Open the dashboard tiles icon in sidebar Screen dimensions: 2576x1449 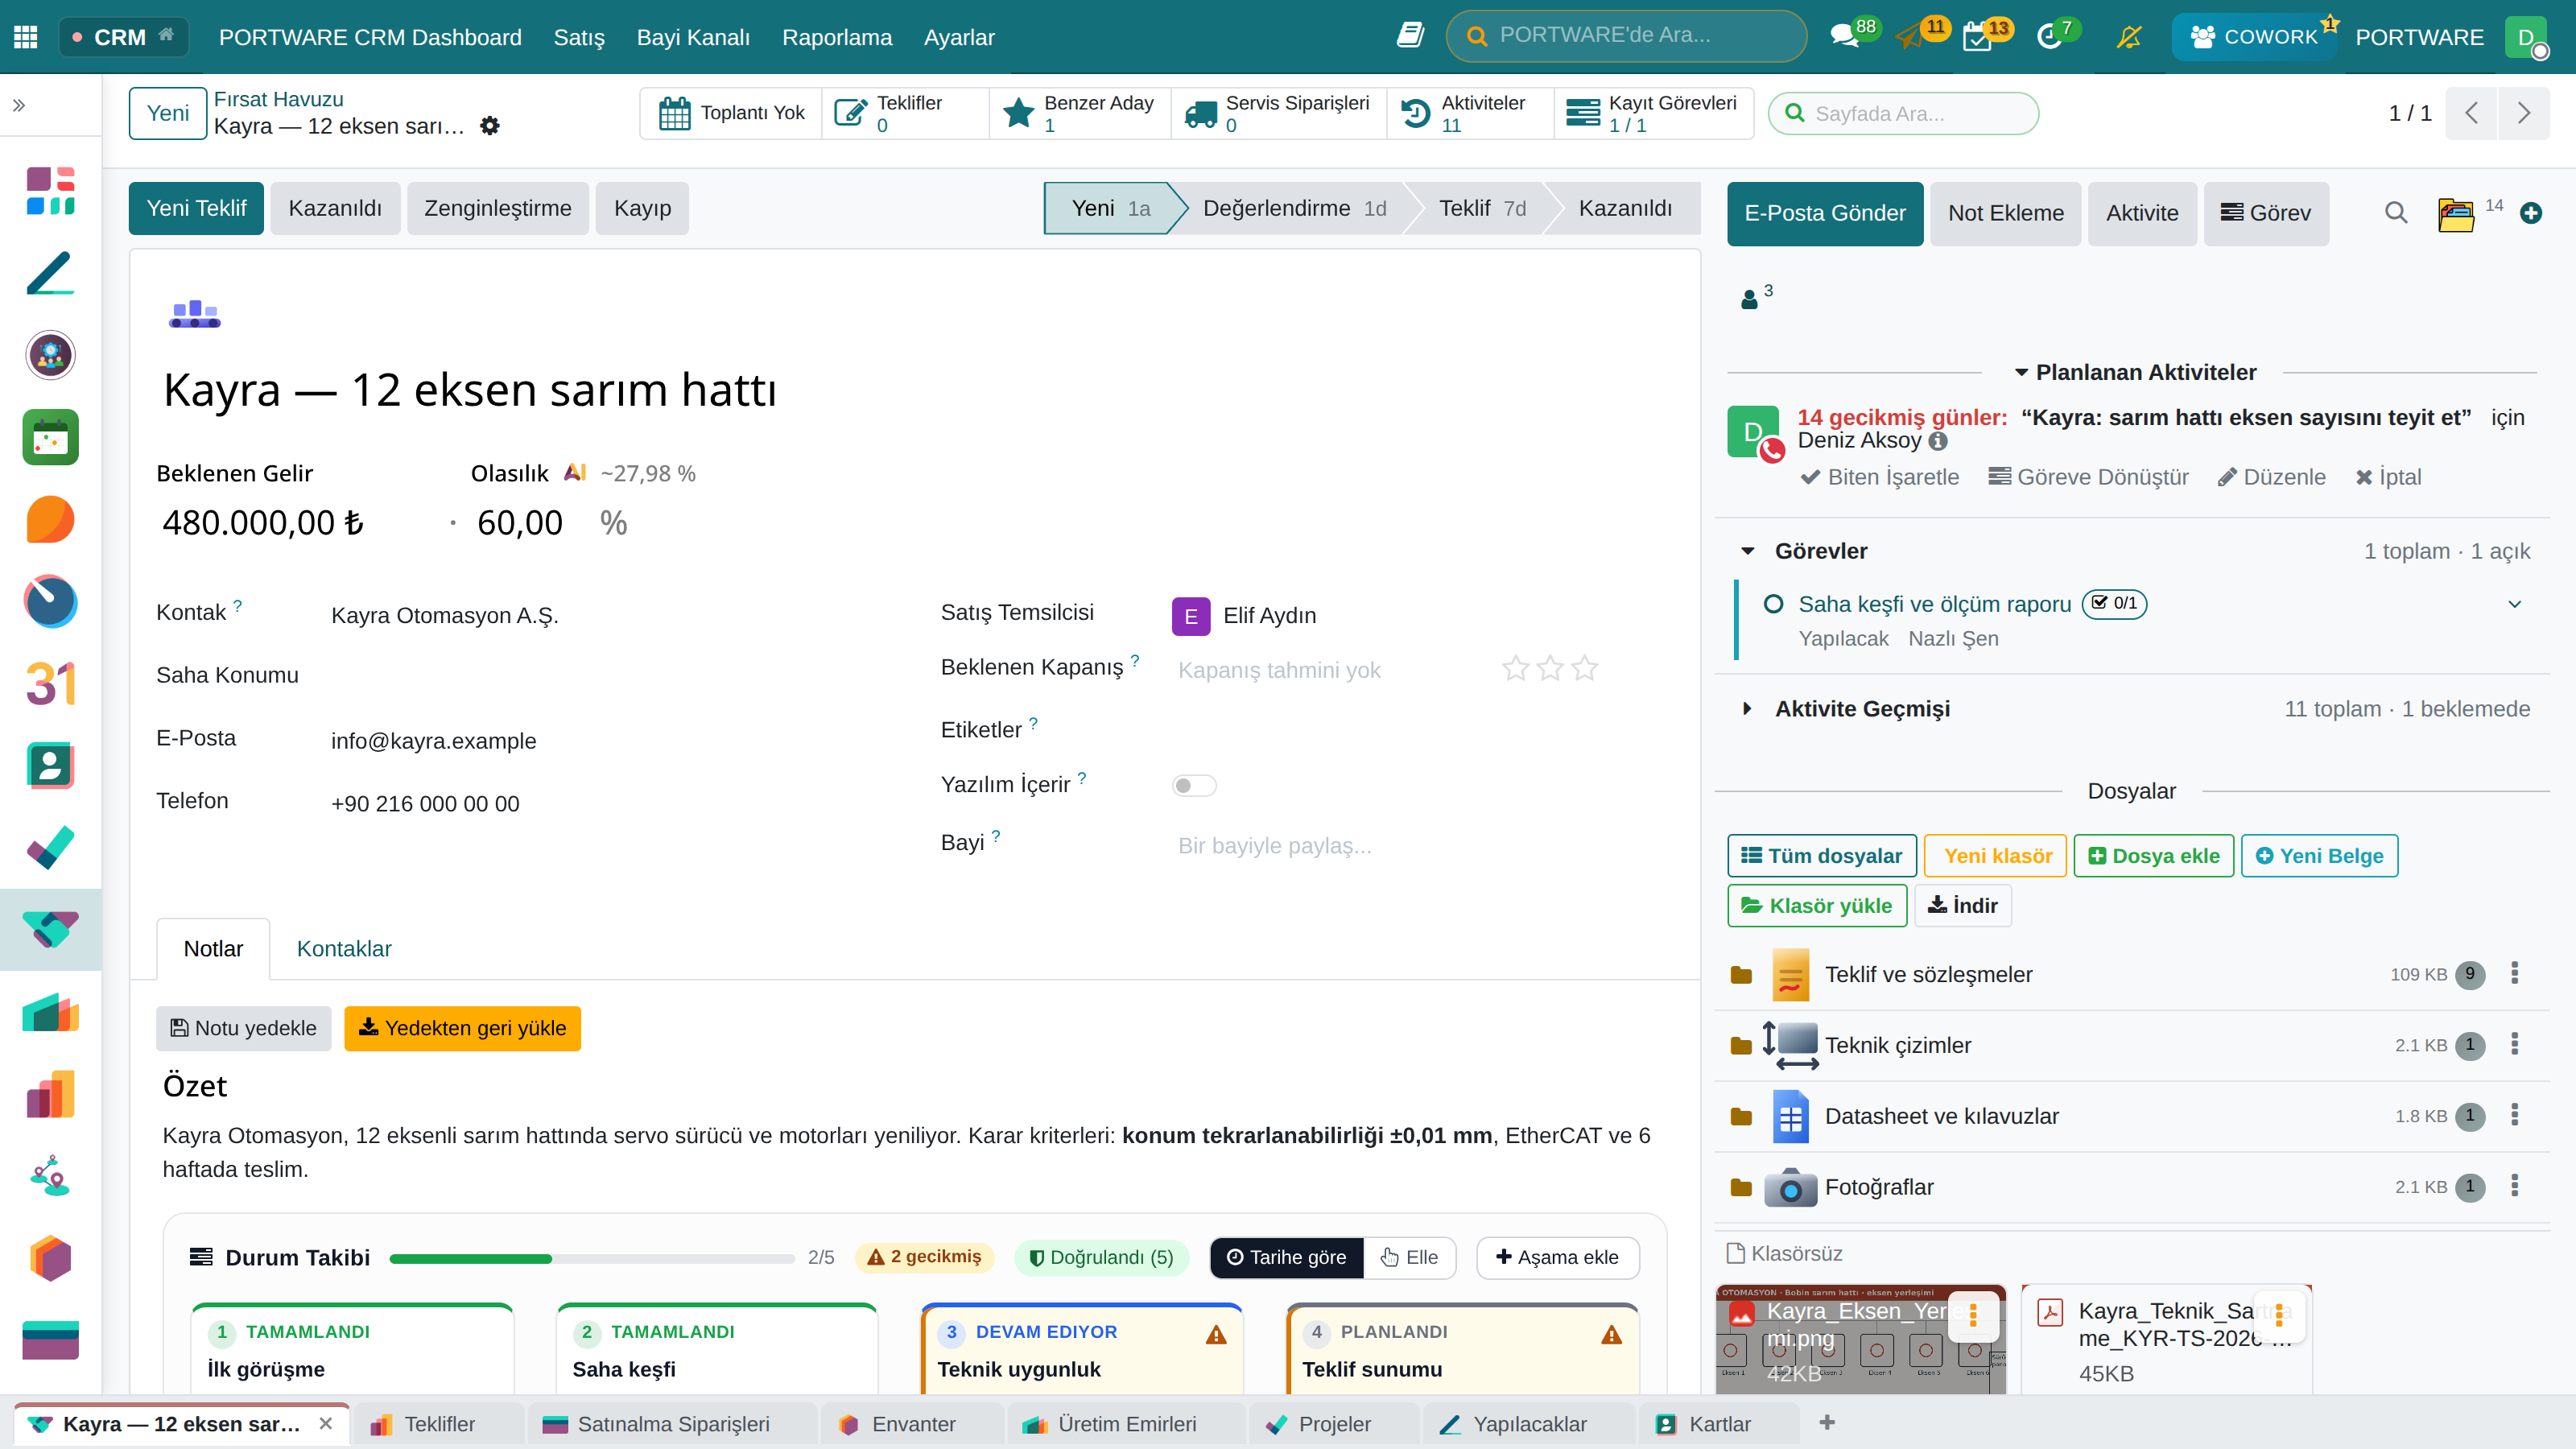(x=50, y=191)
